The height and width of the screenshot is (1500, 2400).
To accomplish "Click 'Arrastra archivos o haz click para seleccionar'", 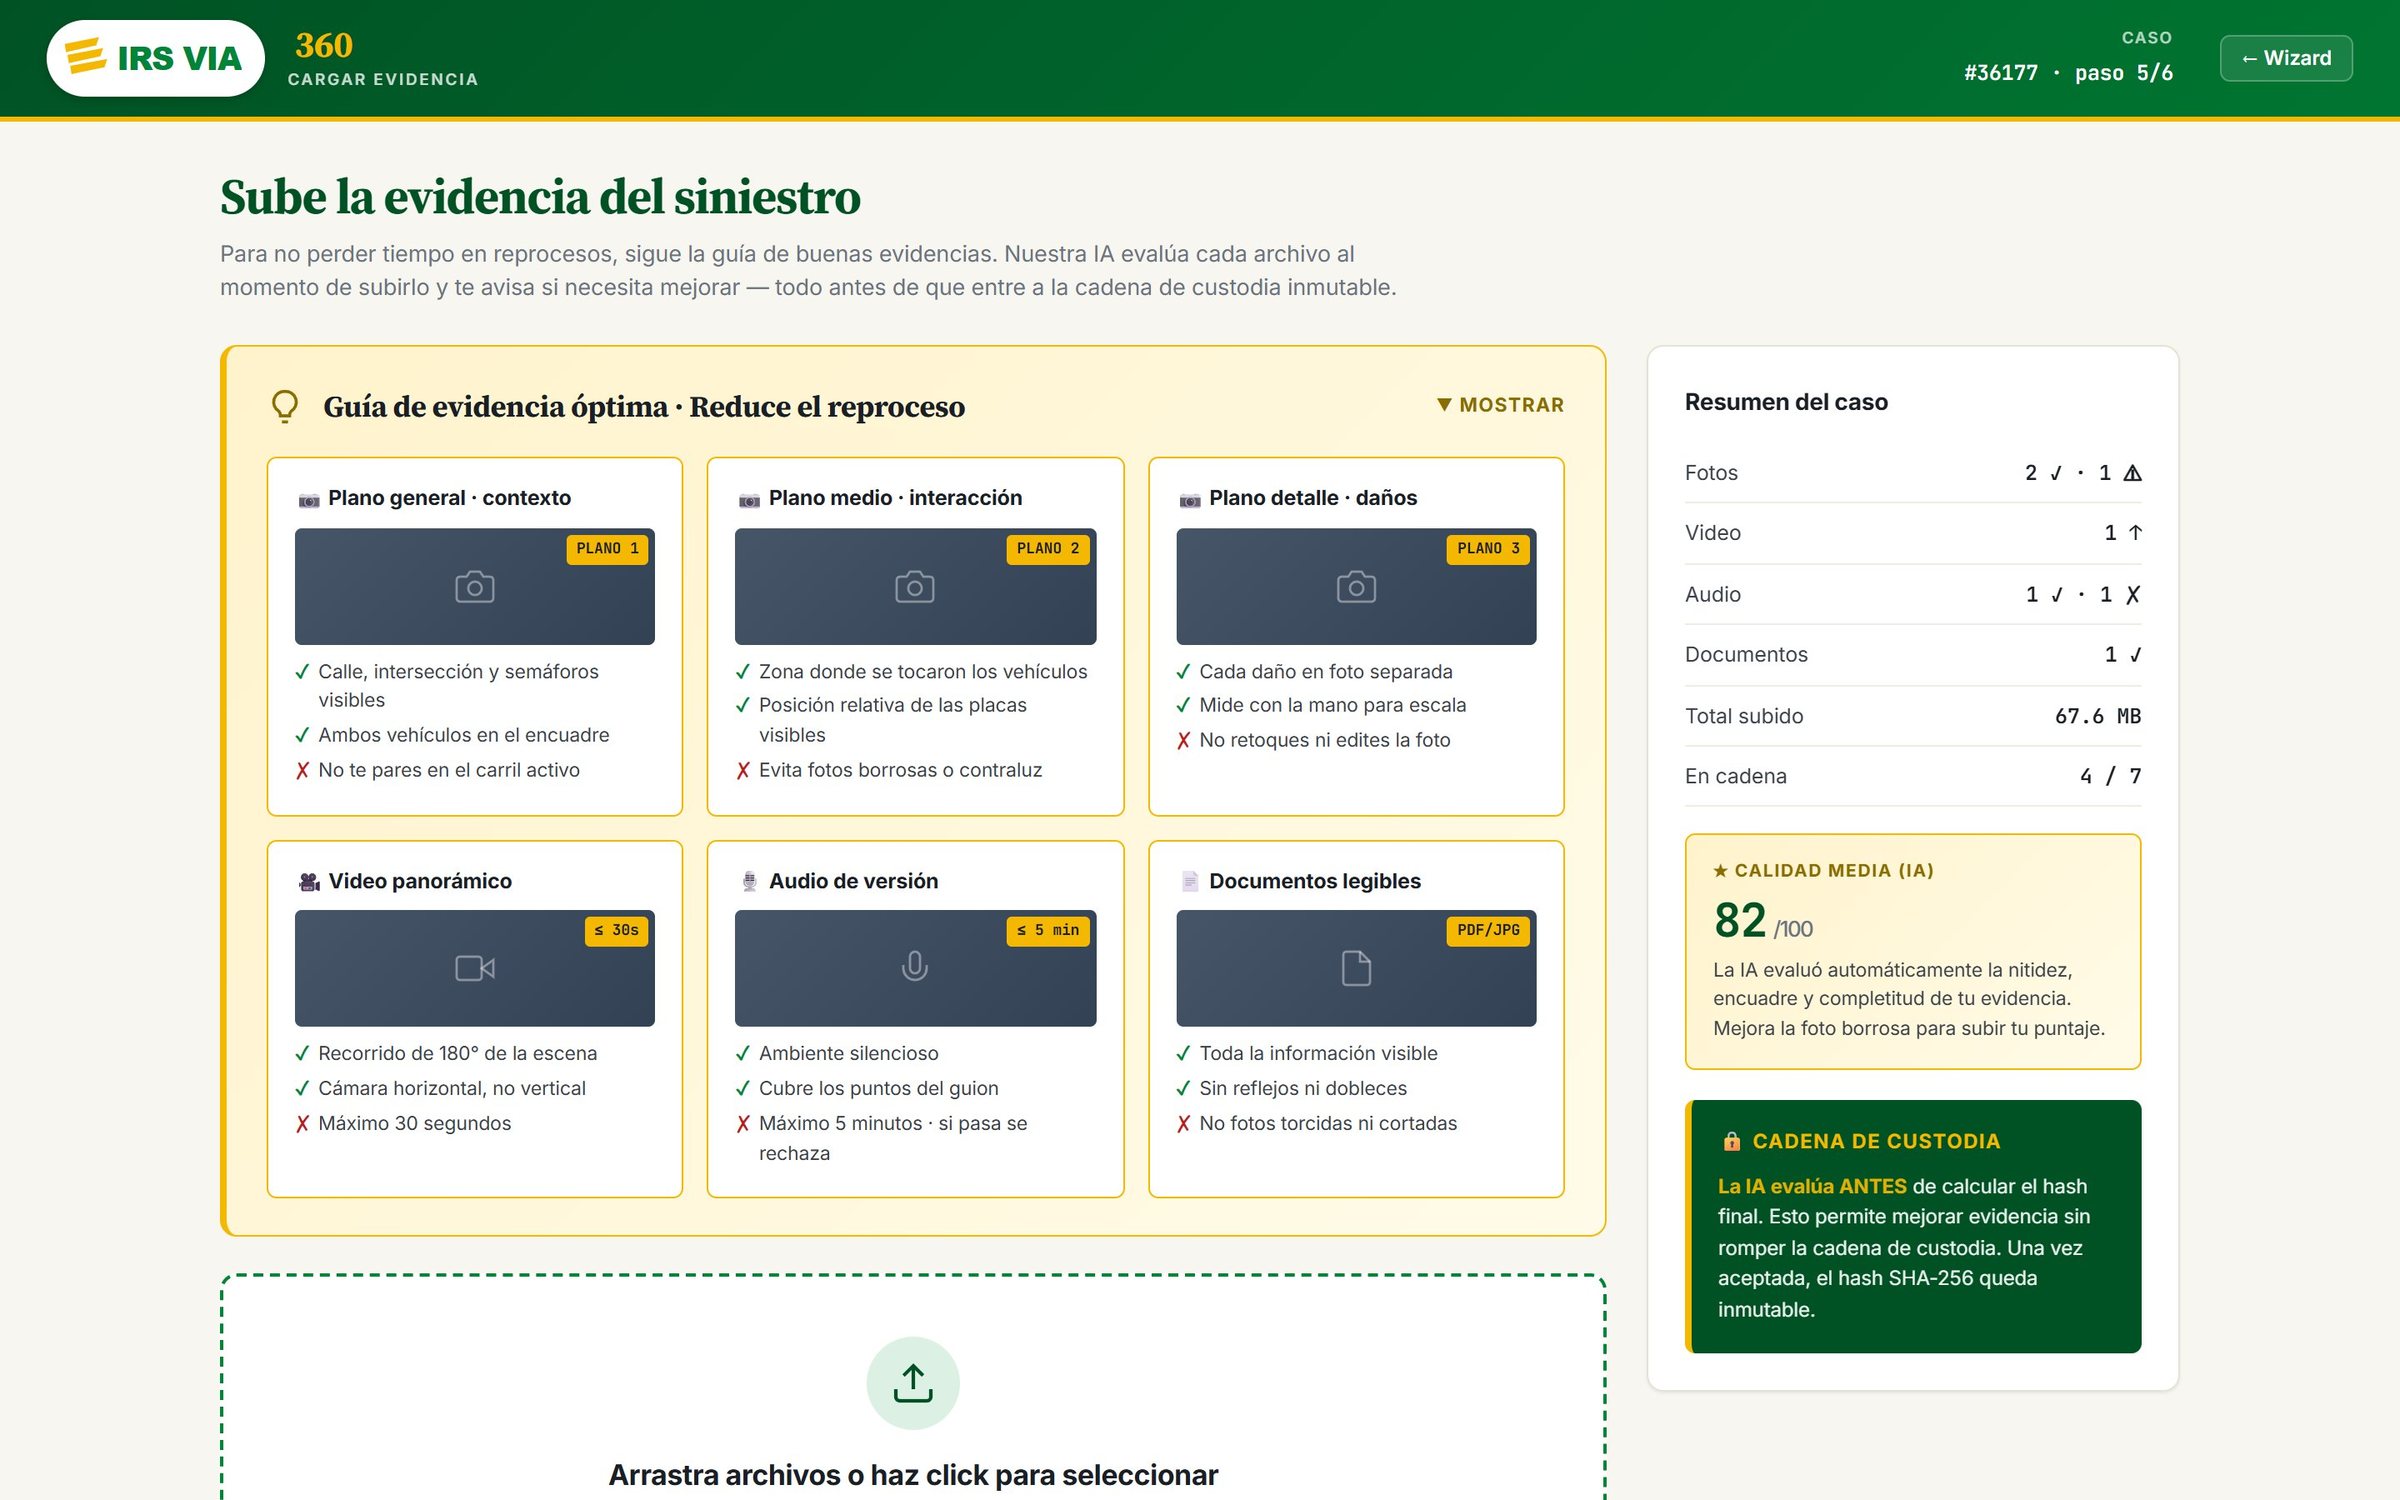I will click(913, 1475).
